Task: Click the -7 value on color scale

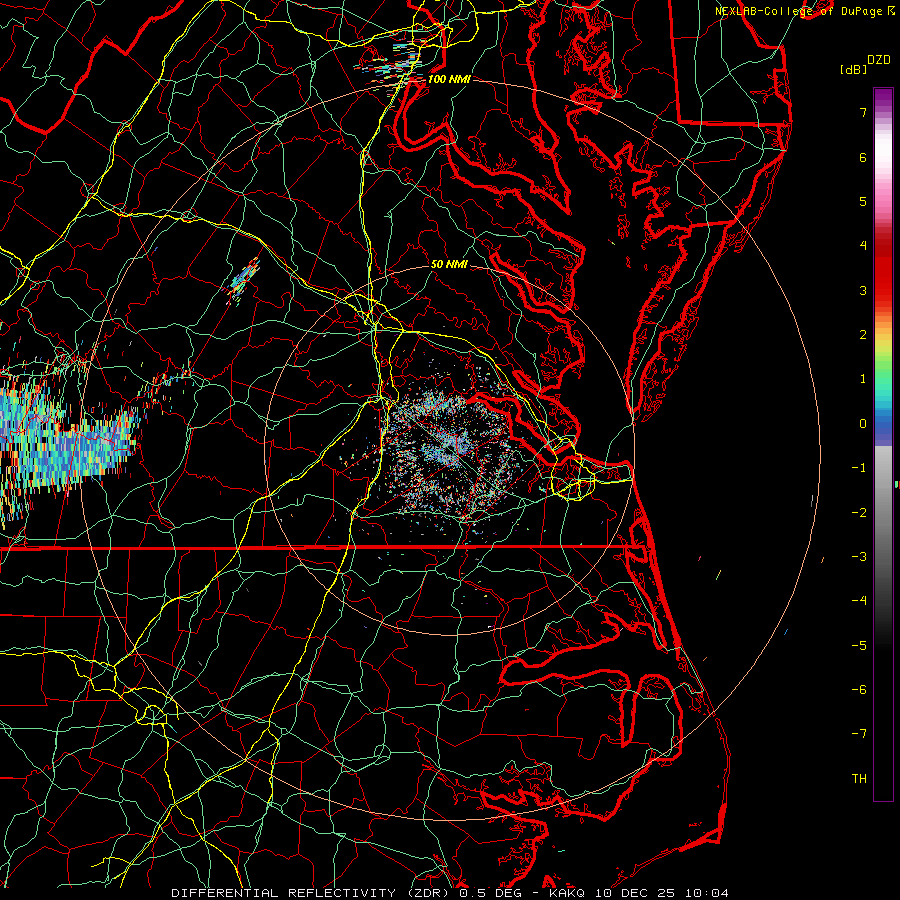Action: [859, 734]
